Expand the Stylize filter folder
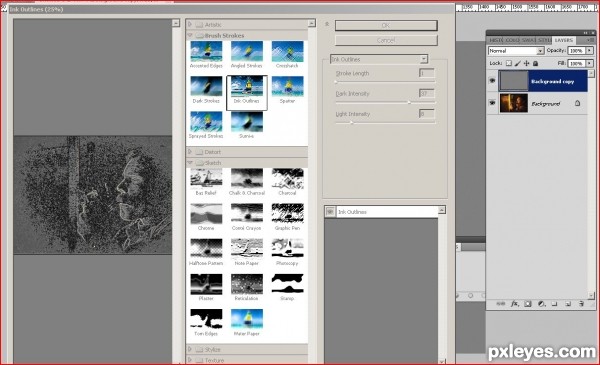 pos(190,349)
